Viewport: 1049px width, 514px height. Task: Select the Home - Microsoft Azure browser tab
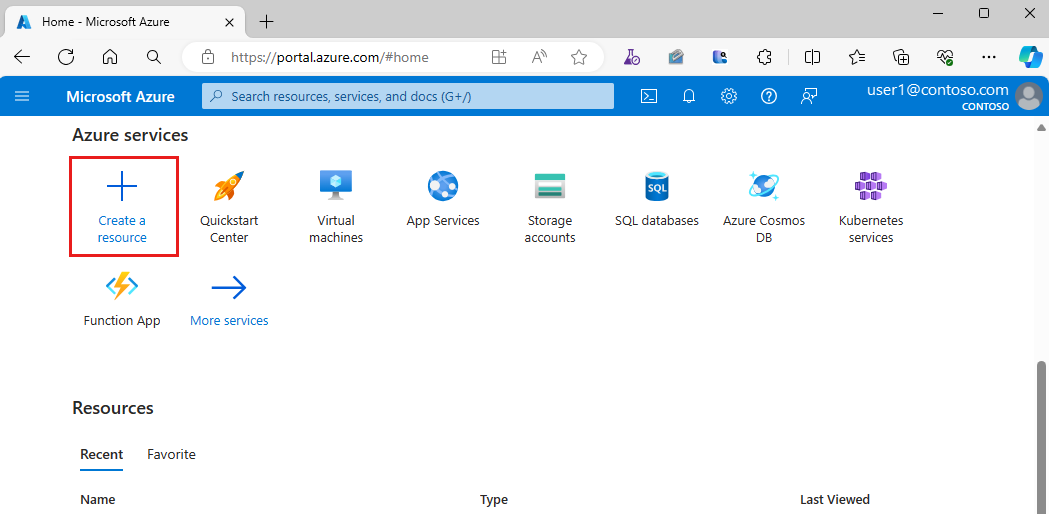(126, 22)
